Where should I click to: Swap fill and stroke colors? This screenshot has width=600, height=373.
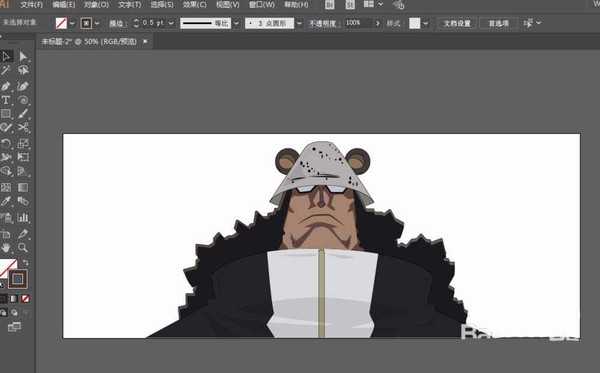click(x=25, y=262)
